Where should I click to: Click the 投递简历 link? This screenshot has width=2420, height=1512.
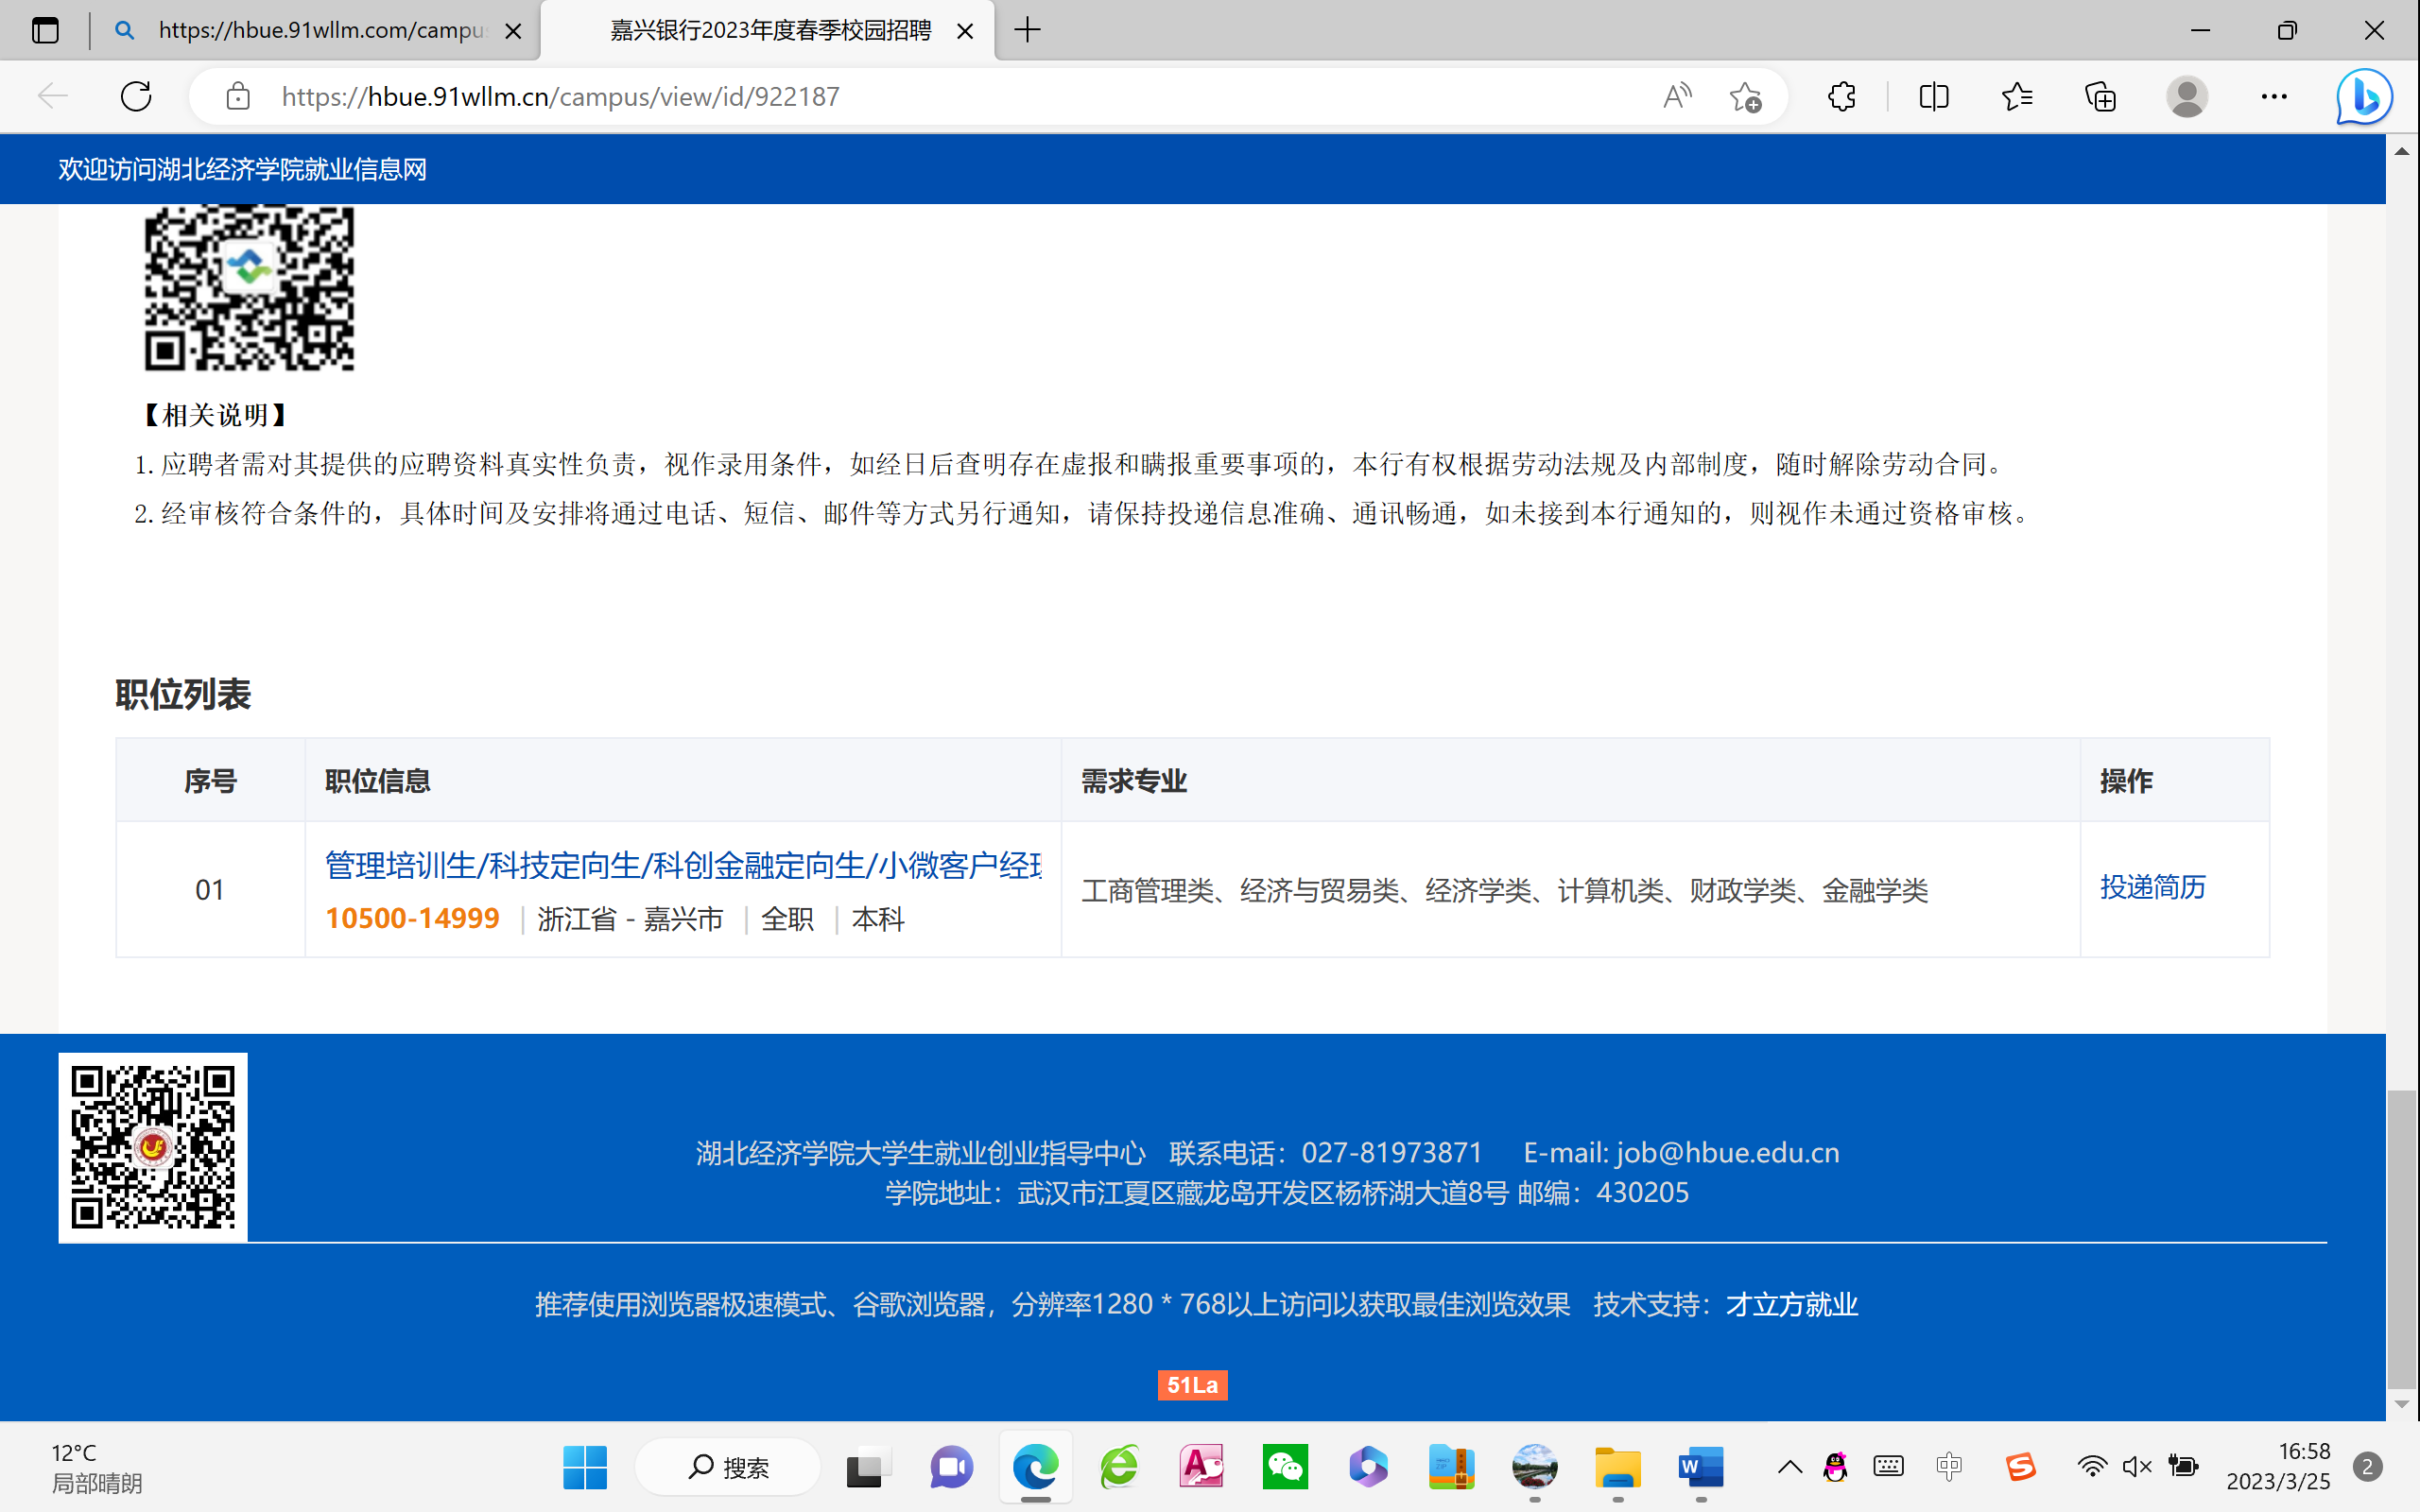point(2152,887)
